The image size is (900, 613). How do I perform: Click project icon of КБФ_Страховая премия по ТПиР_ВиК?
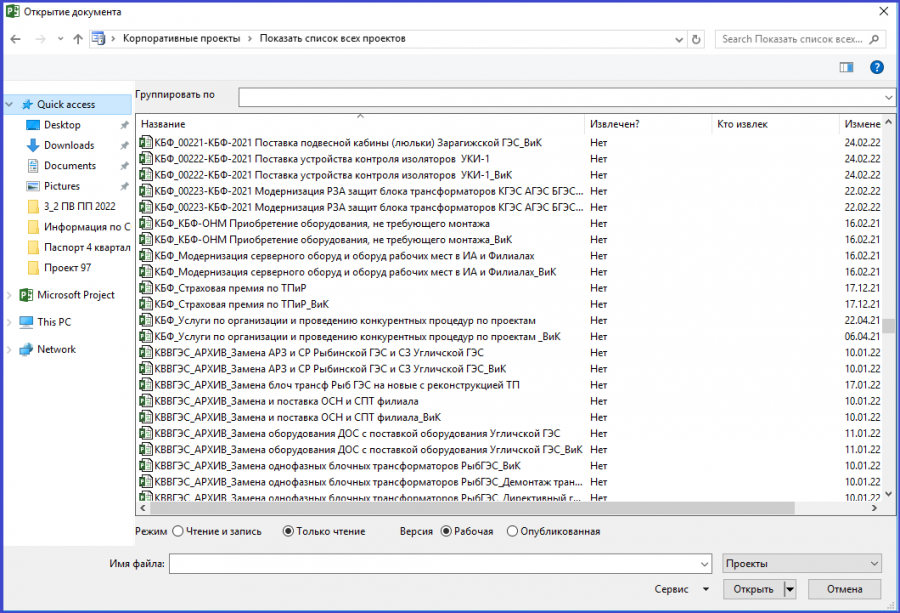coord(146,304)
